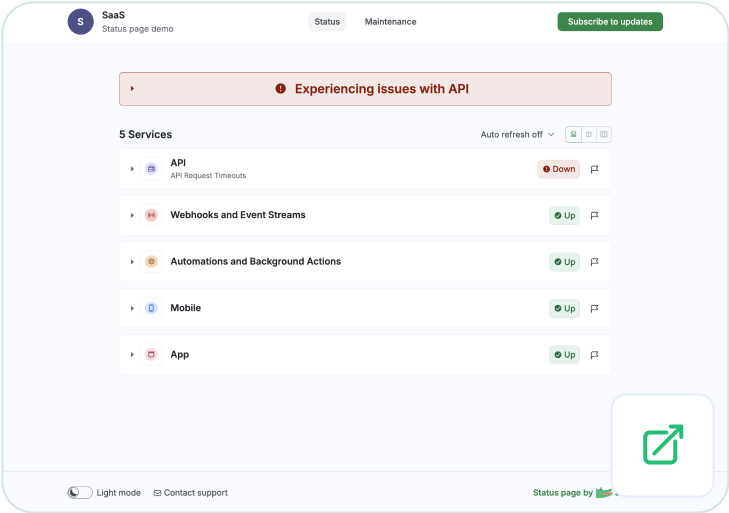Click the Up badge for Mobile
The image size is (729, 513).
(x=564, y=308)
